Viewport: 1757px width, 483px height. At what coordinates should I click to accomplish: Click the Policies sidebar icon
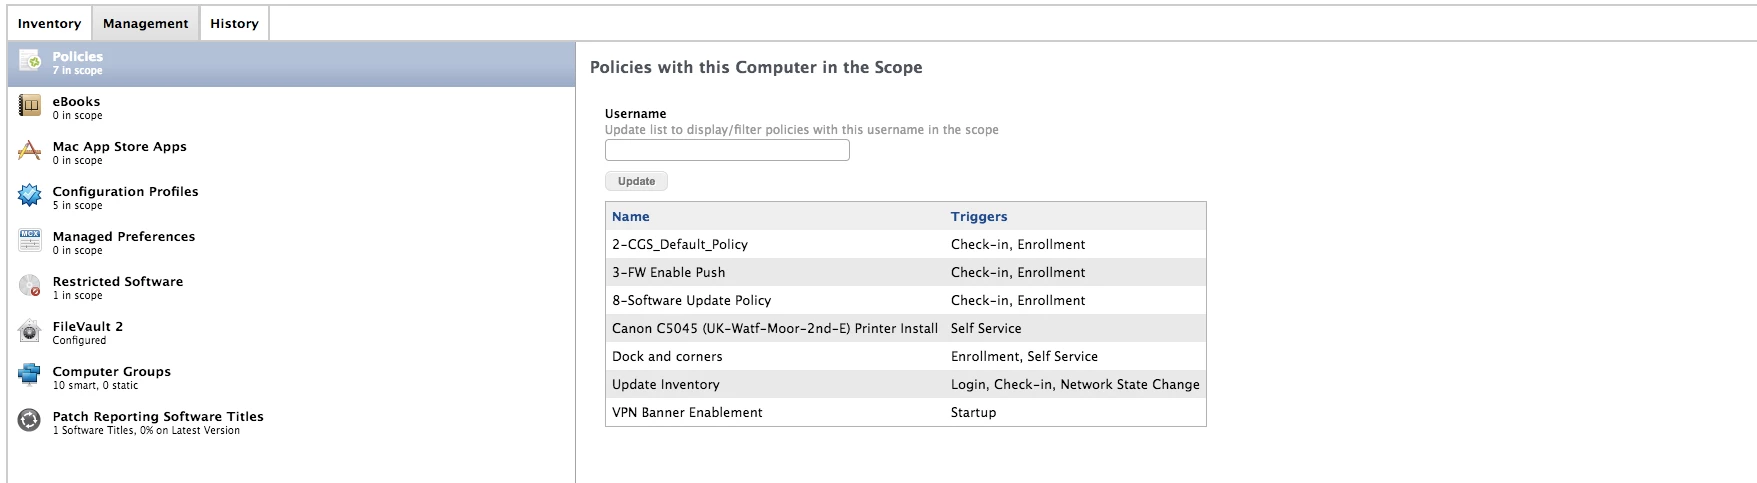[30, 62]
